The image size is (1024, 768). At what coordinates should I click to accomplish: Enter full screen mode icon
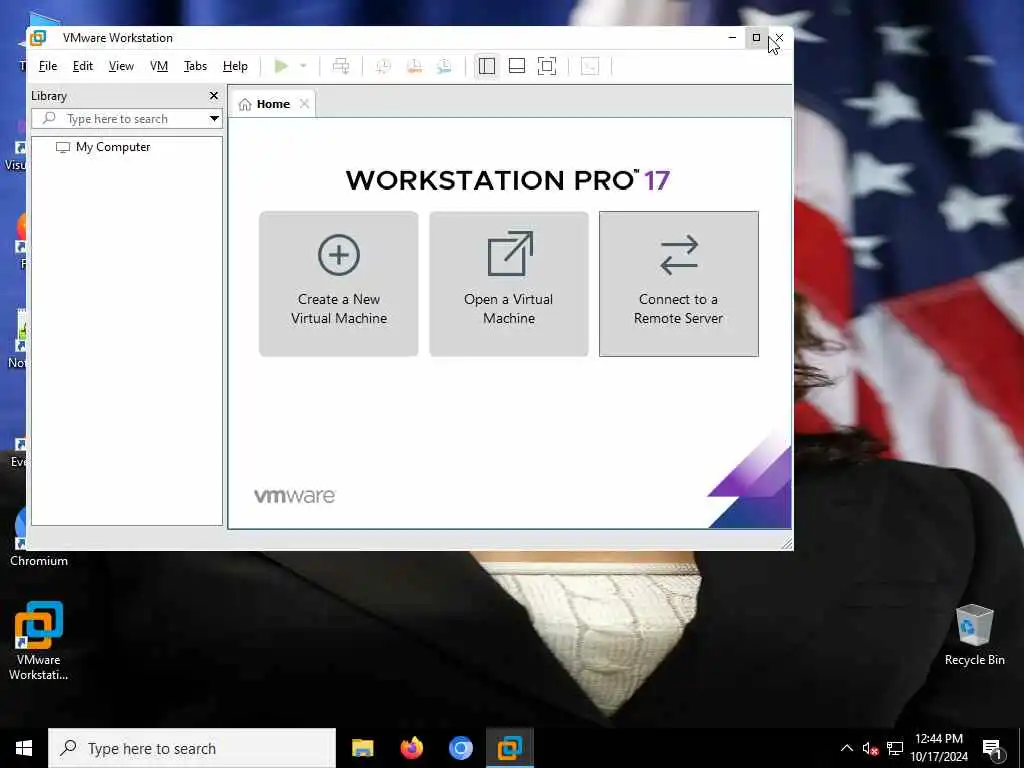(x=547, y=66)
